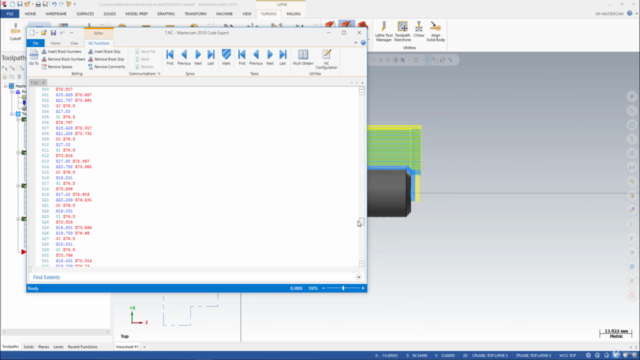Switch to Code Expert Home tab
This screenshot has width=640, height=360.
pyautogui.click(x=55, y=43)
